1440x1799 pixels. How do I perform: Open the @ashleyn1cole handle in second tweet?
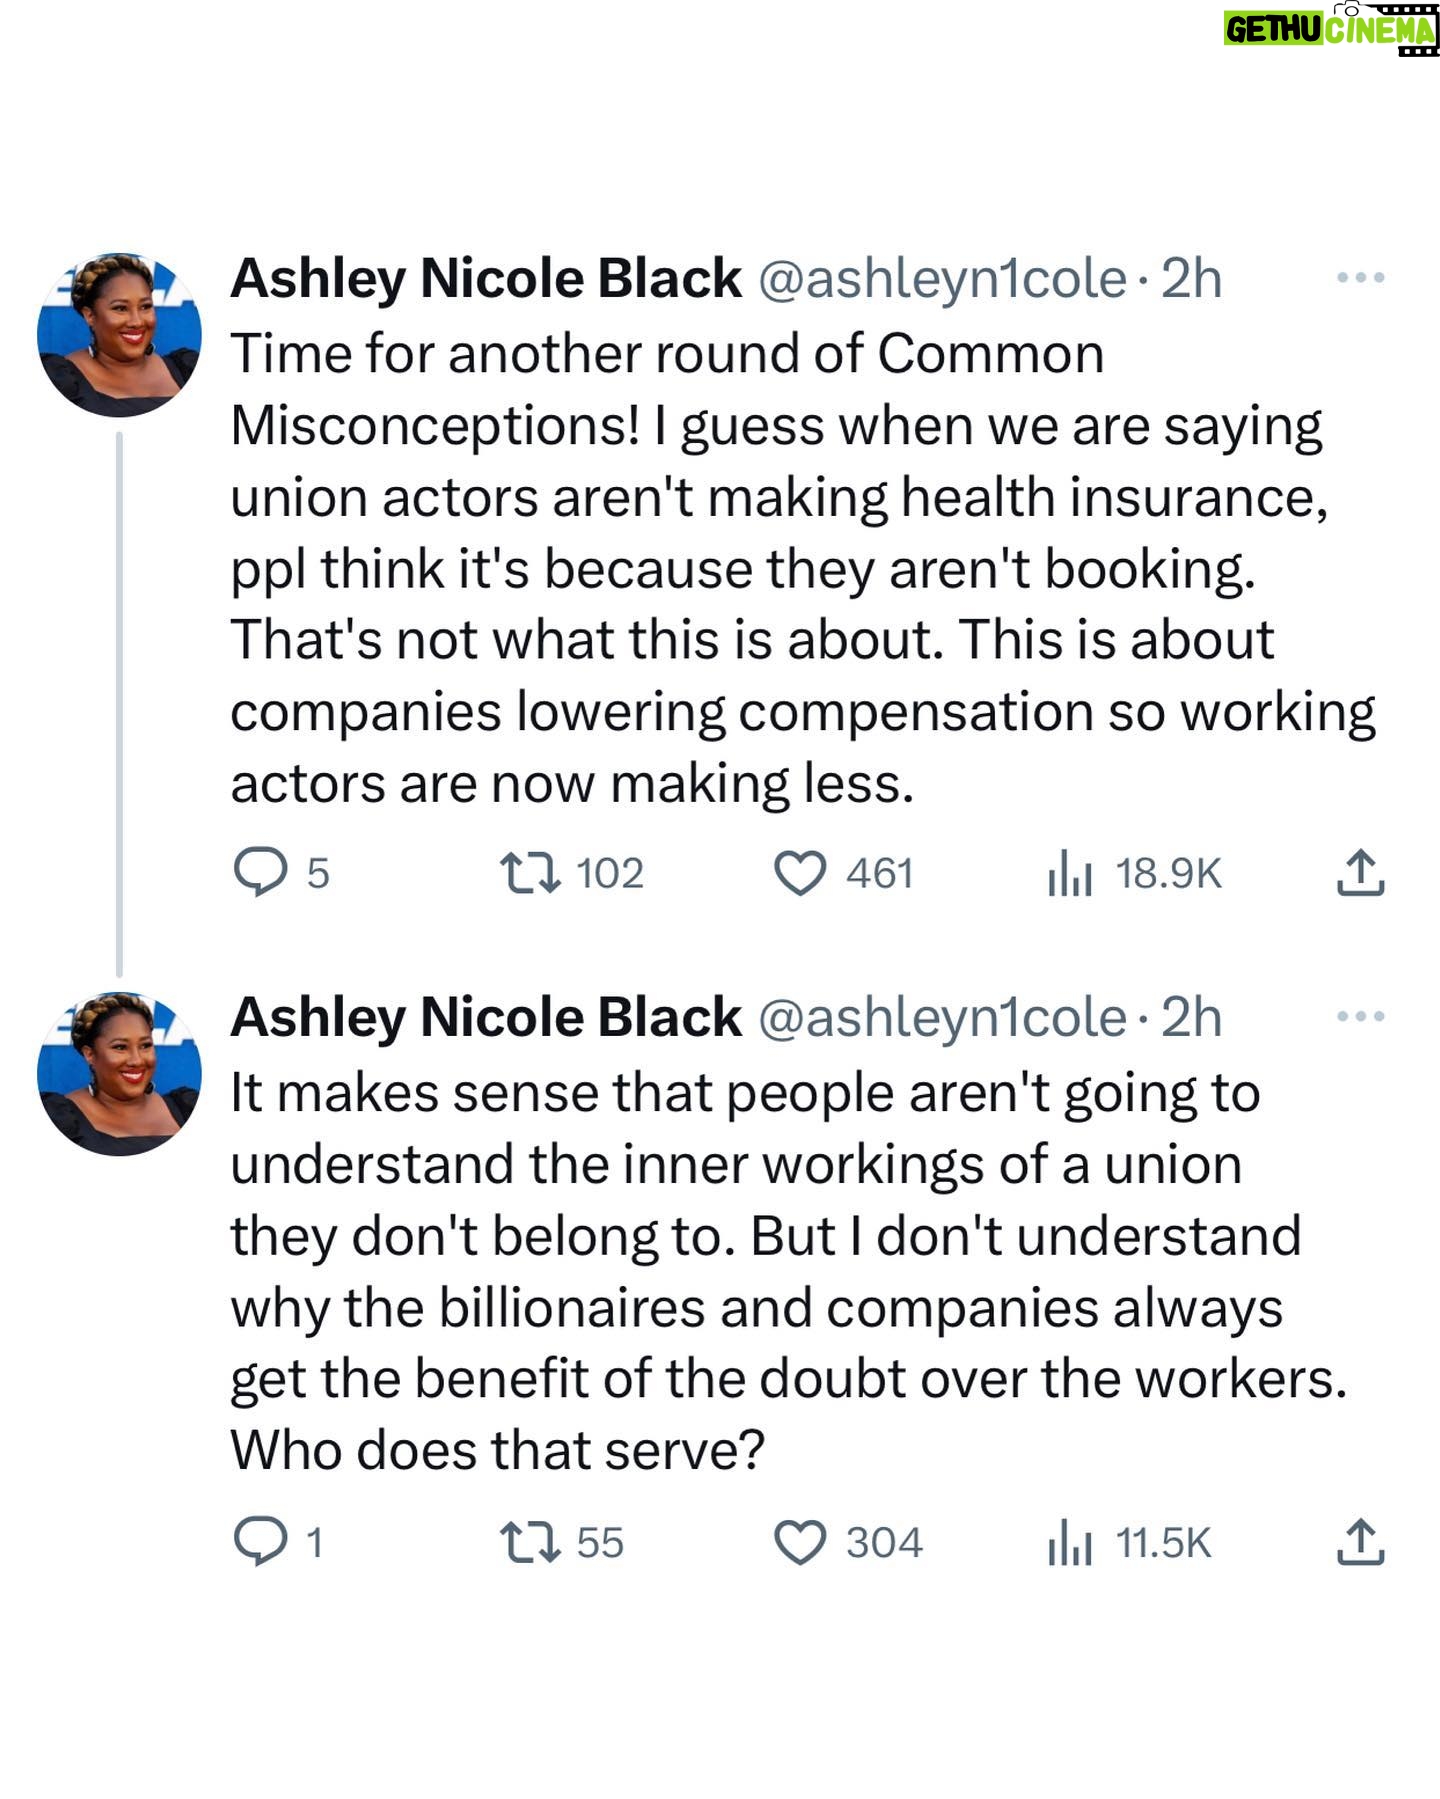(x=943, y=1018)
